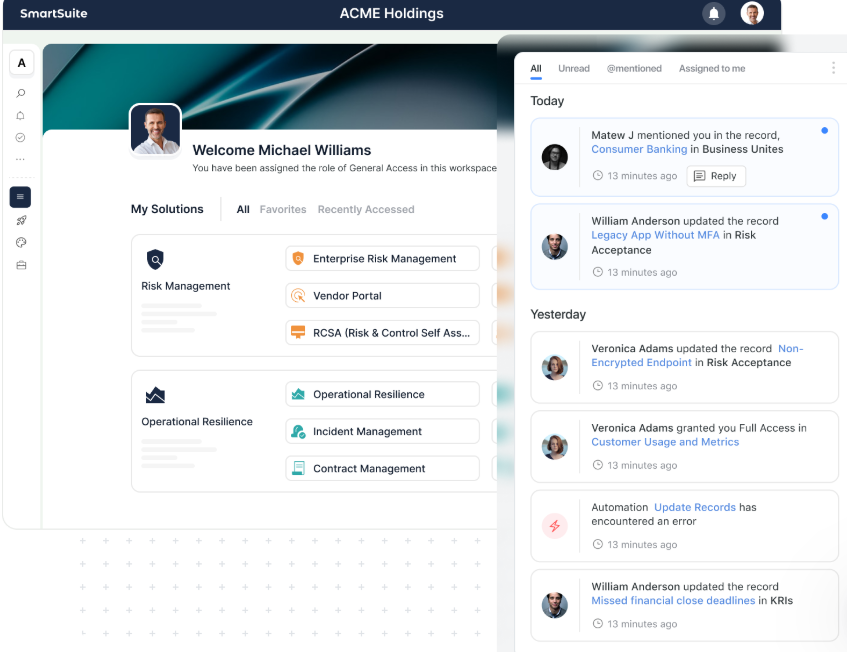This screenshot has width=847, height=652.
Task: Select the All tab in My Solutions
Action: coord(243,210)
